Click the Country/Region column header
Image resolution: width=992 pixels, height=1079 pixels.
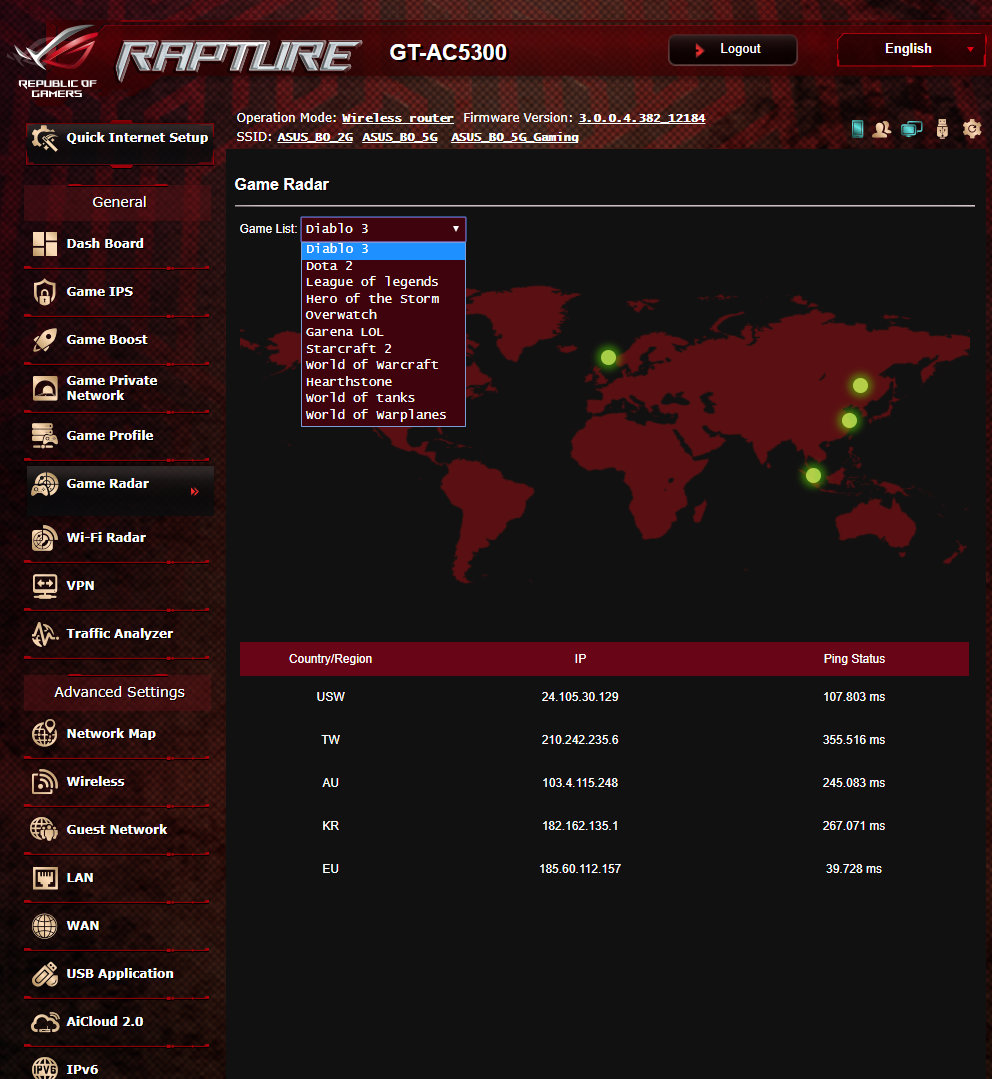(330, 659)
